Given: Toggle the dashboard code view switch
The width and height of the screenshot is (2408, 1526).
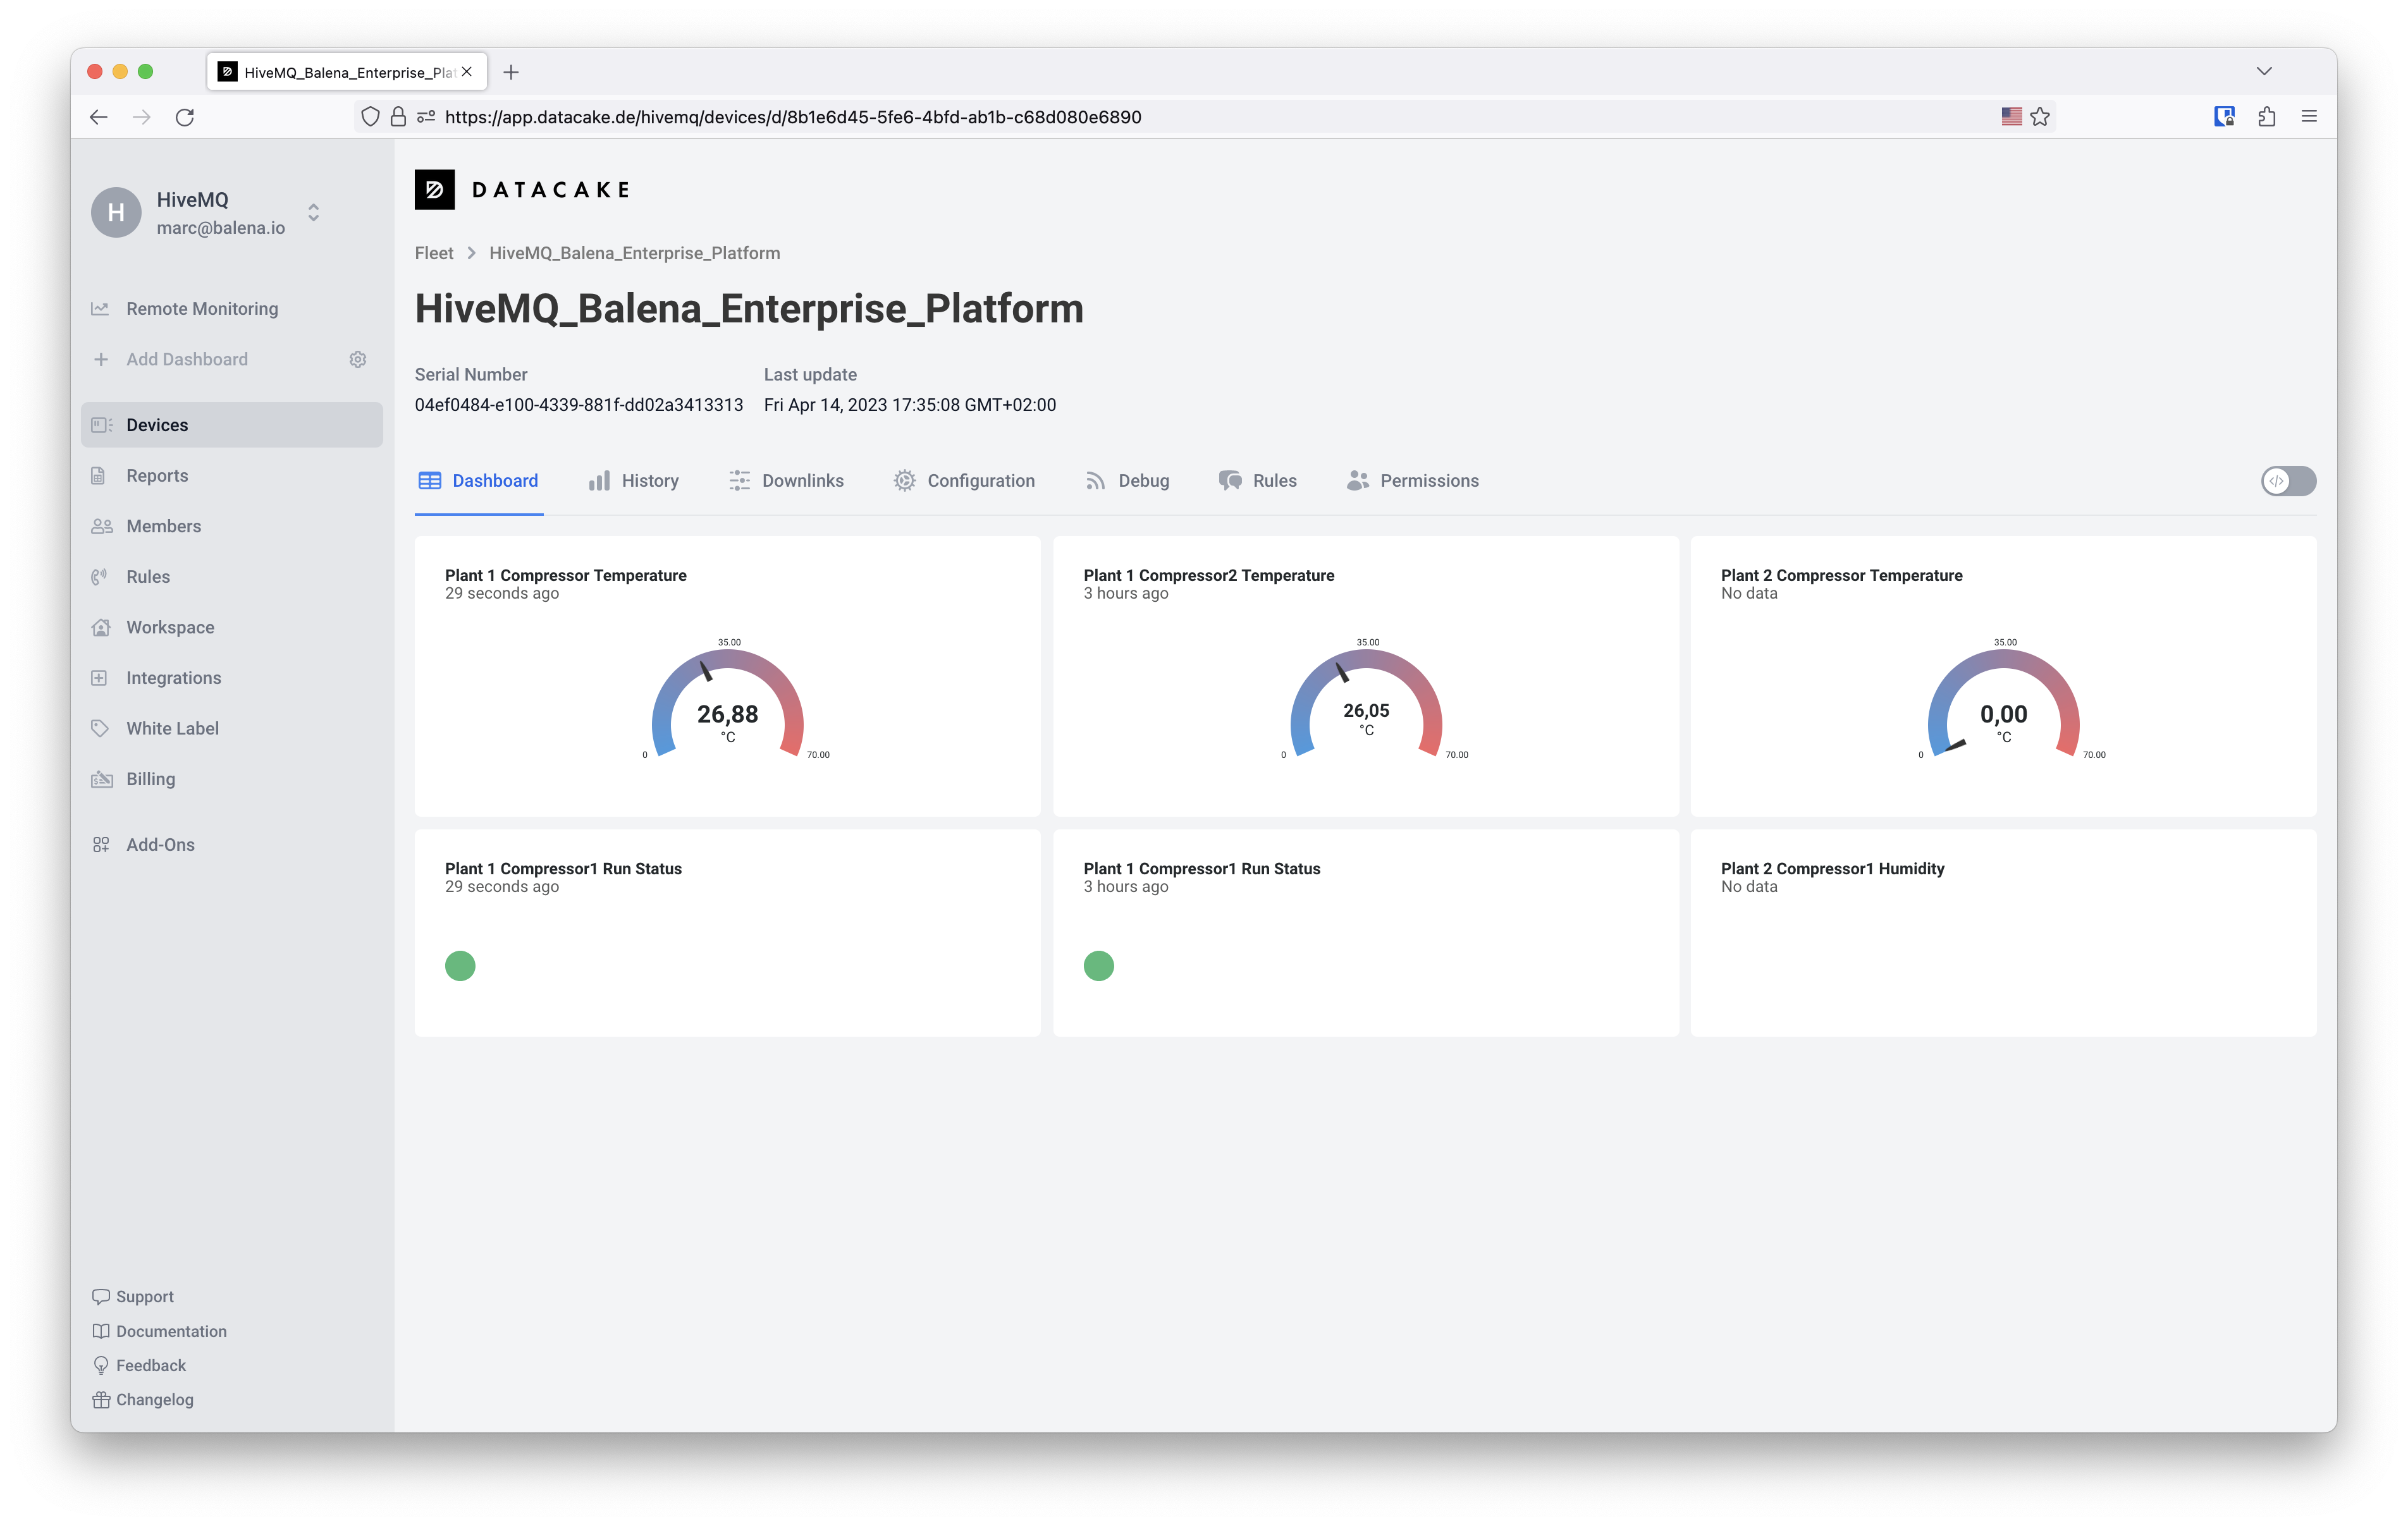Looking at the screenshot, I should 2288,481.
